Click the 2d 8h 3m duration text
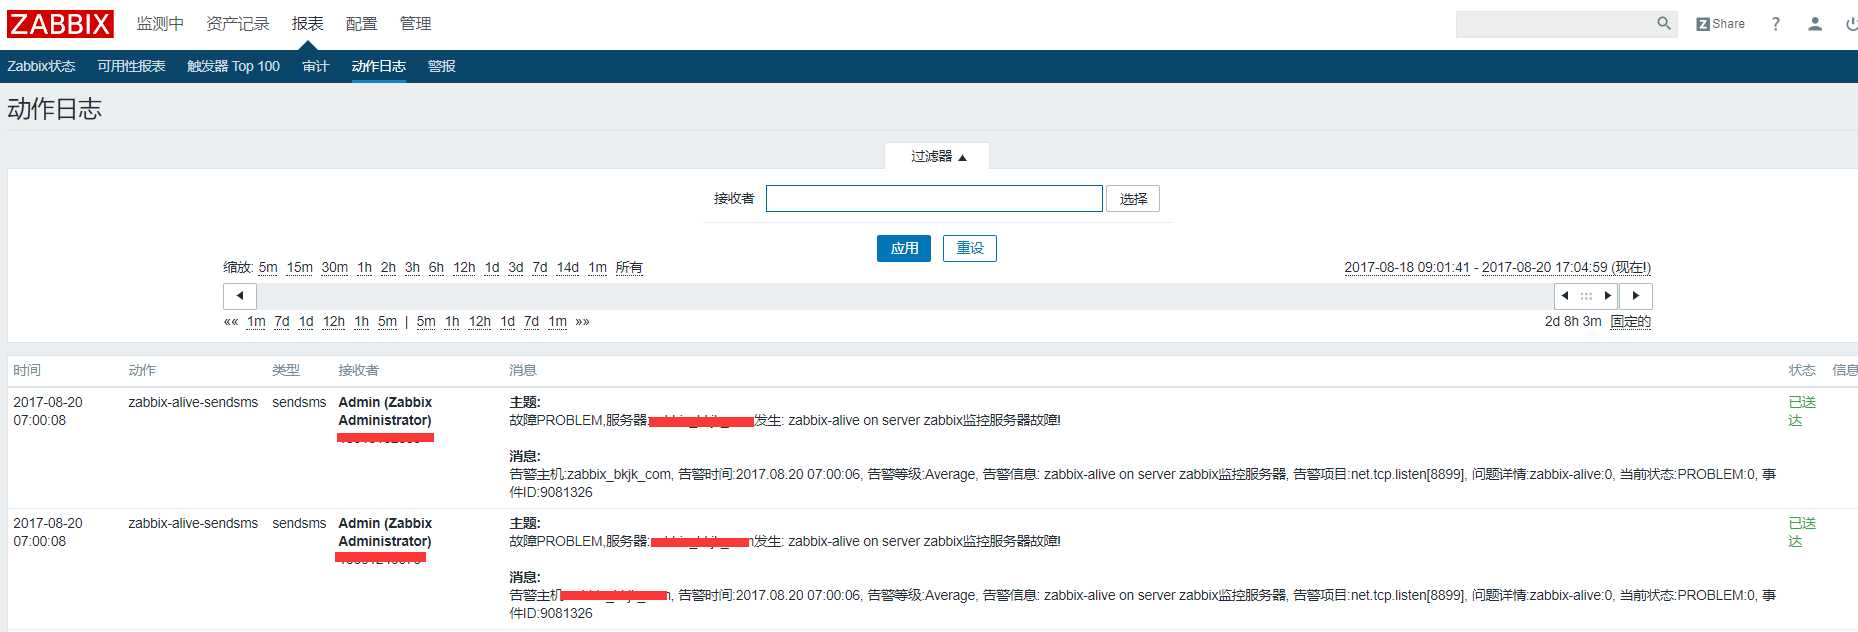The width and height of the screenshot is (1858, 632). click(1573, 322)
